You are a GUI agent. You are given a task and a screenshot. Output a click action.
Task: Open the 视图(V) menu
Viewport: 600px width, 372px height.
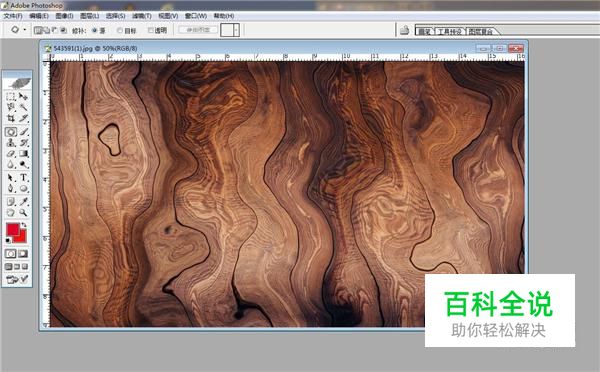click(x=168, y=16)
